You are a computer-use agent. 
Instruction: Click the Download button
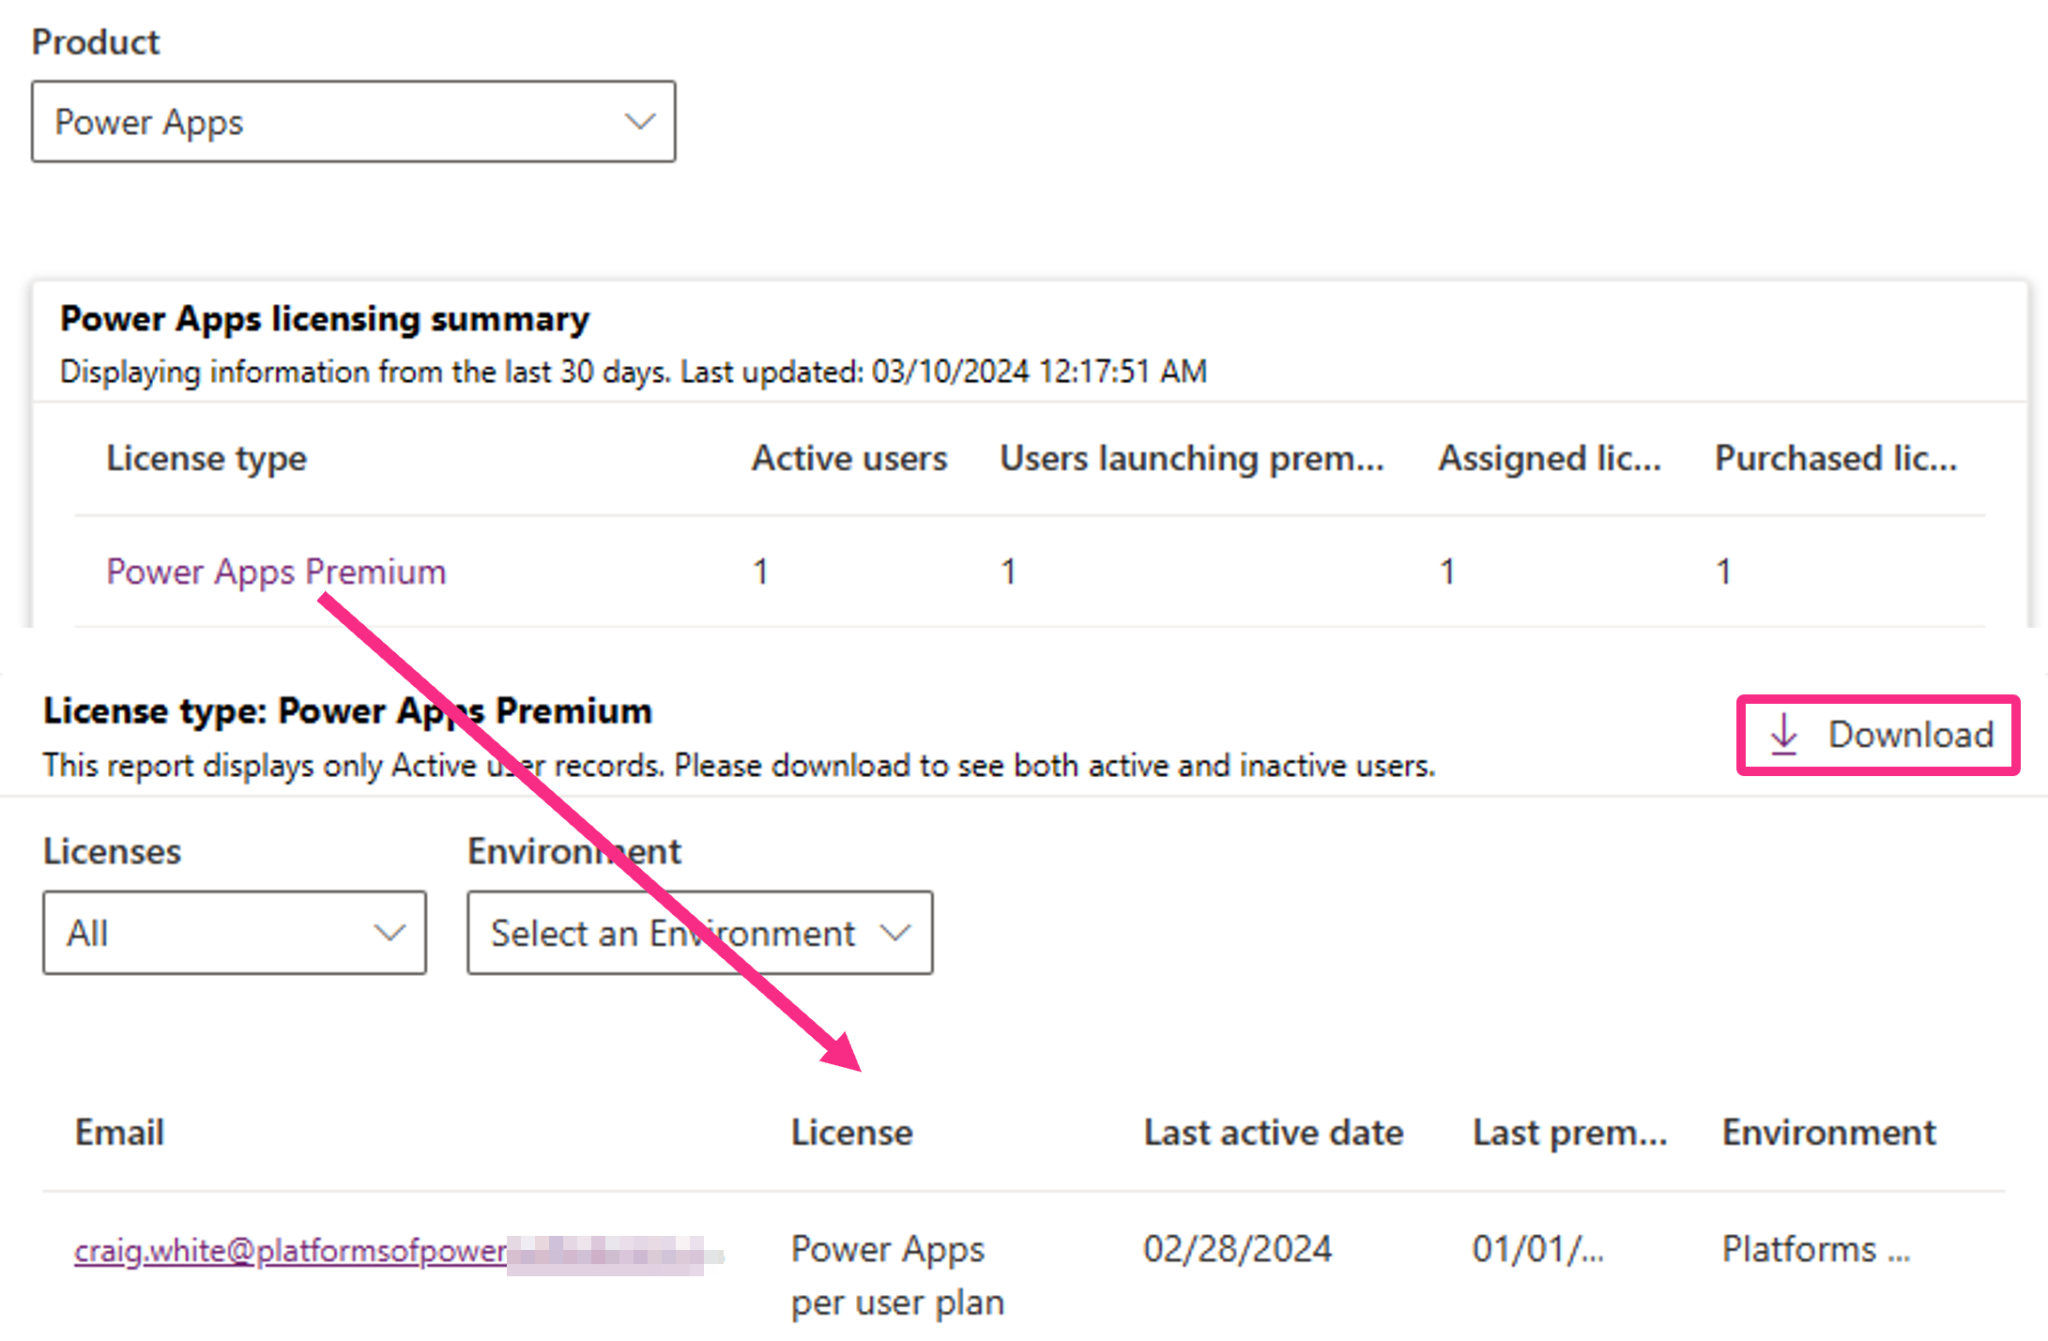(x=1880, y=734)
